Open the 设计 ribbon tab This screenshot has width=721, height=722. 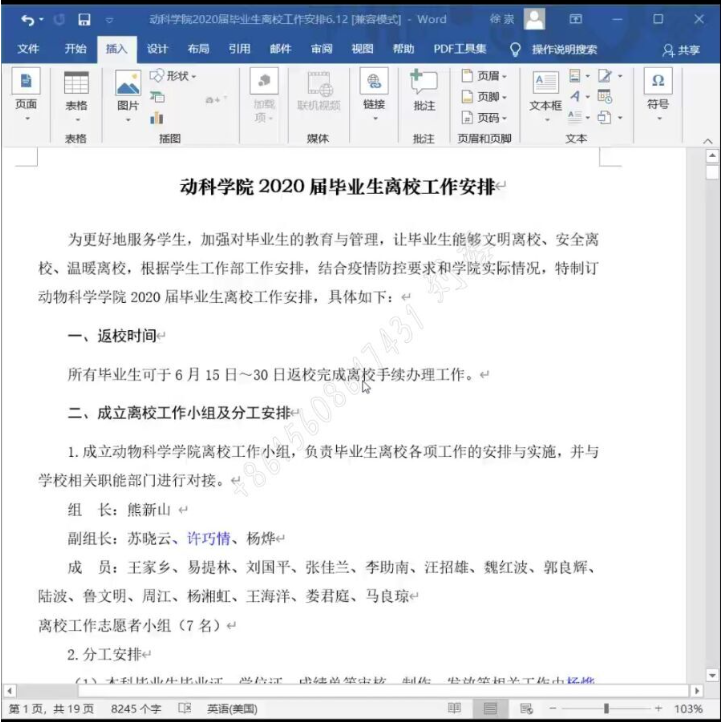(158, 49)
